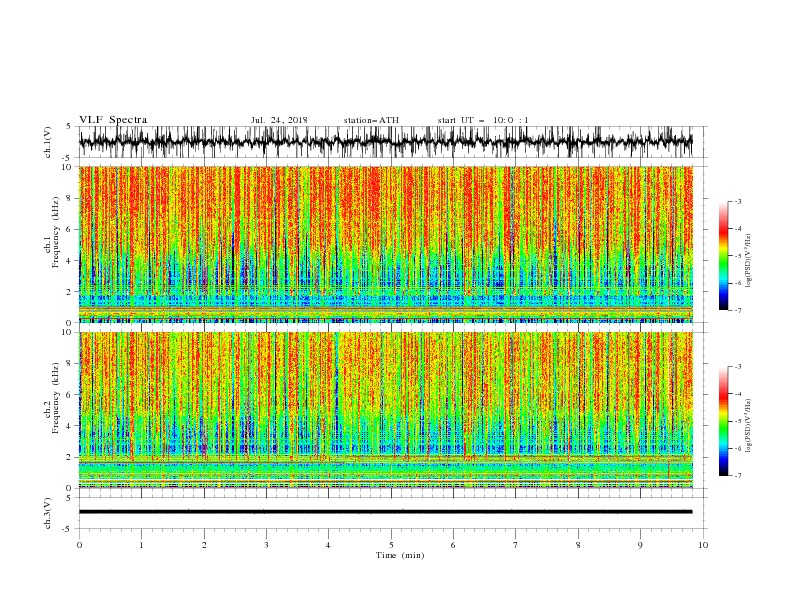Click the "station=ATH" label
The width and height of the screenshot is (792, 612).
click(371, 120)
